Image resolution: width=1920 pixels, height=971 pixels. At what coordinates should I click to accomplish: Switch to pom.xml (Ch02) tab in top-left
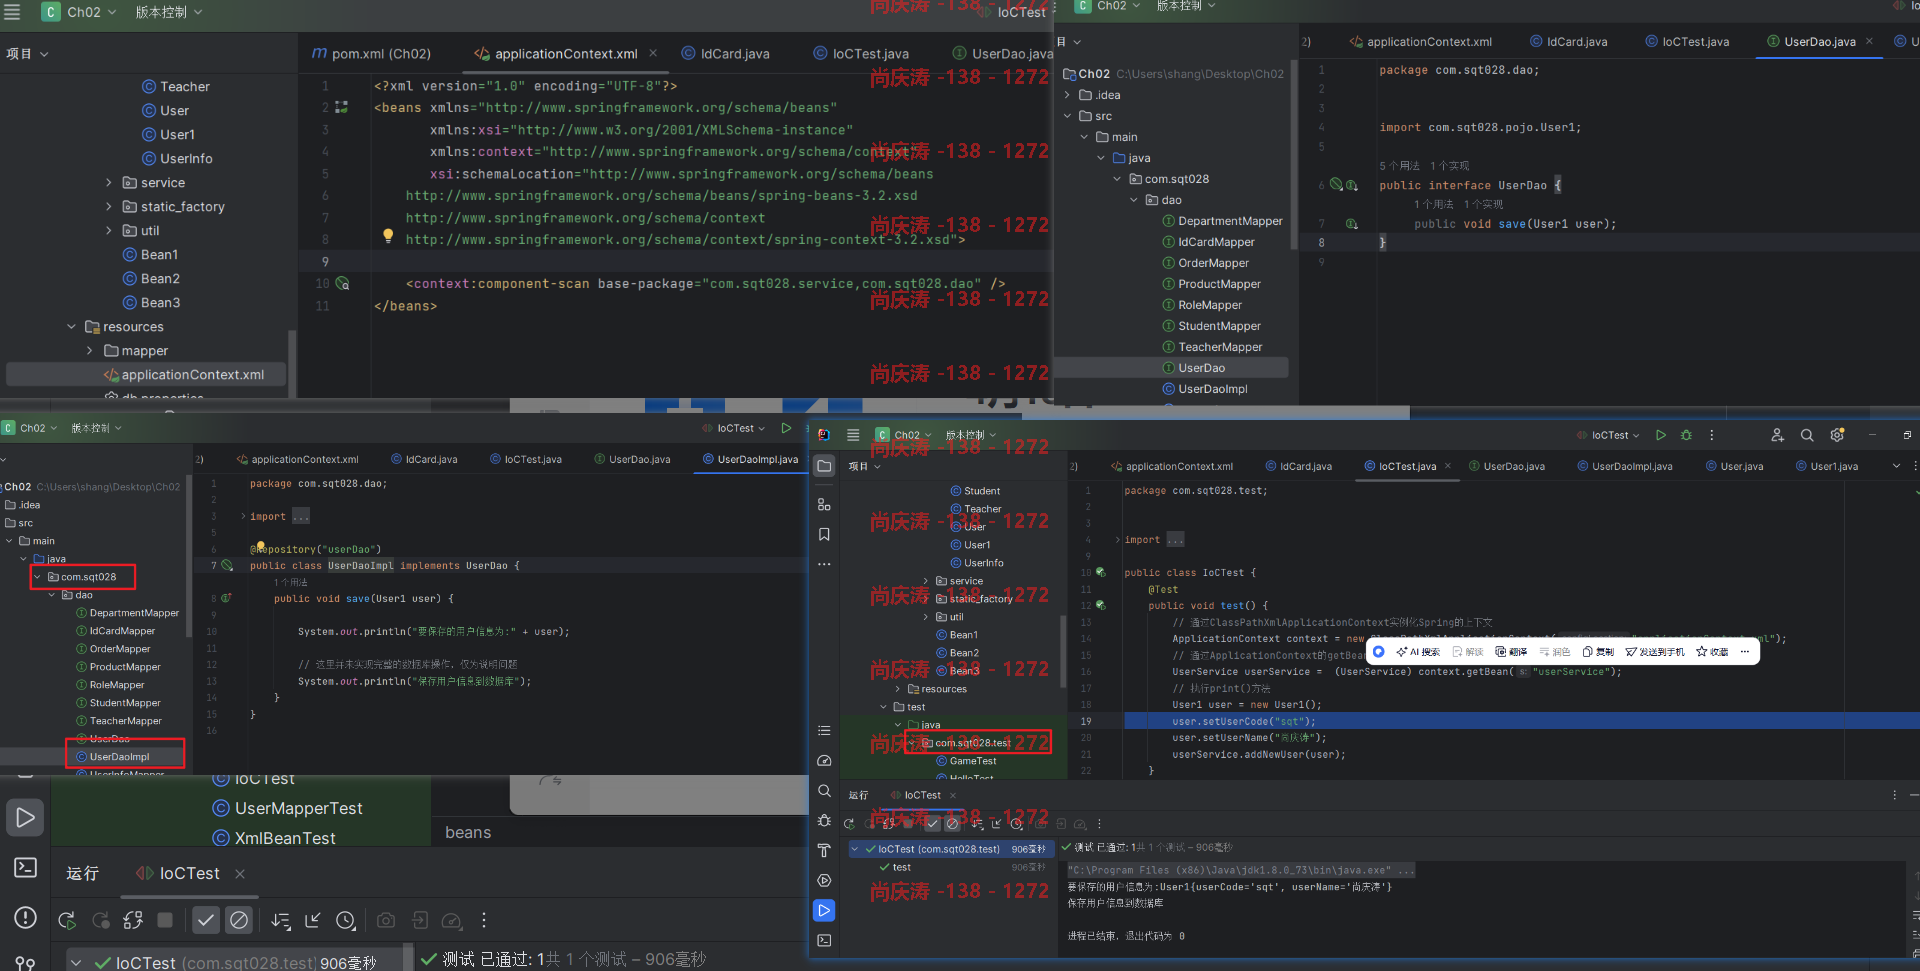click(371, 54)
